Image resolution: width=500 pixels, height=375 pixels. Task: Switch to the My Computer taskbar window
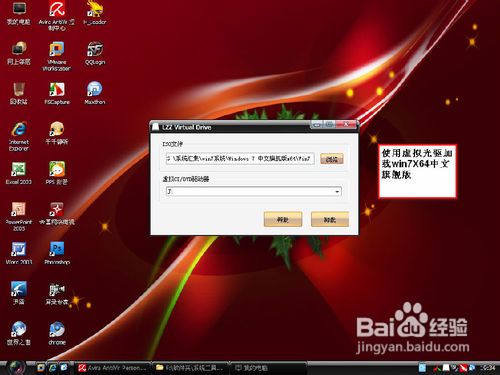tap(268, 368)
